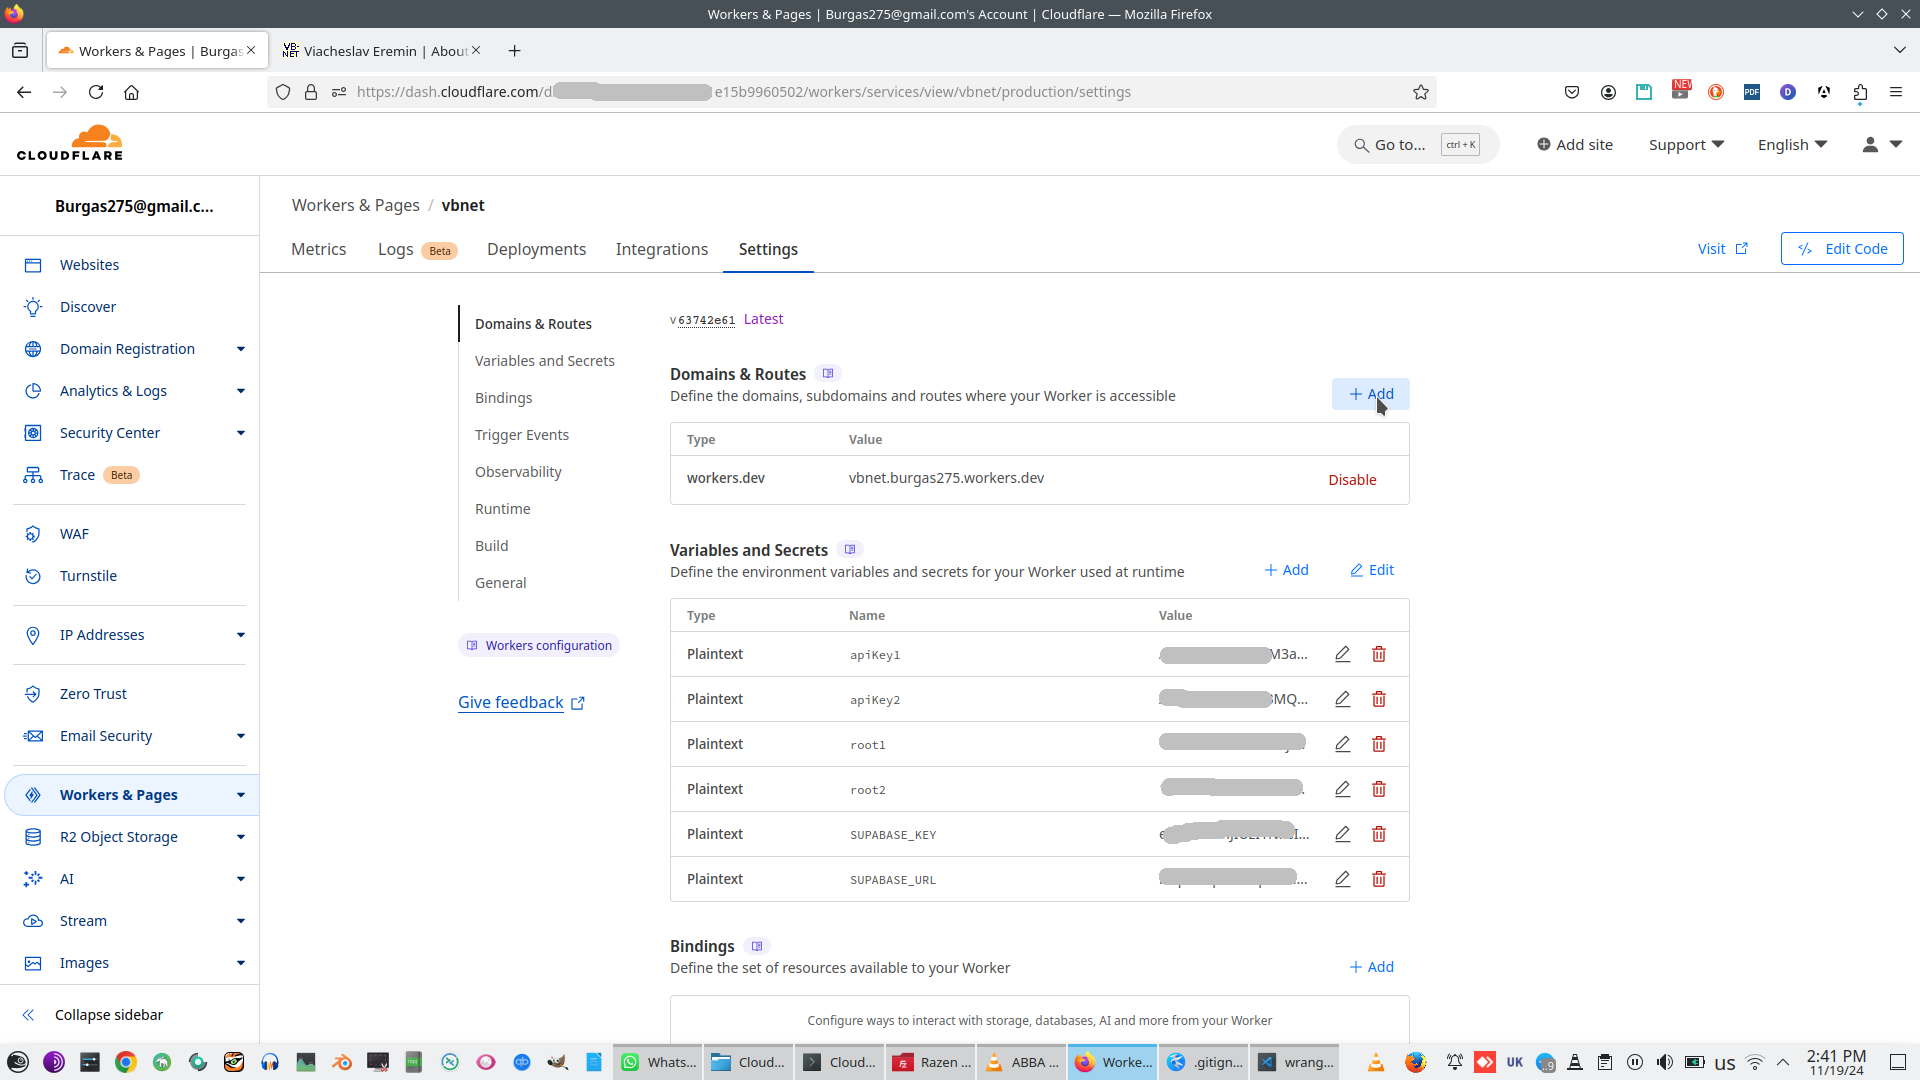Screen dimensions: 1920x1080
Task: Bookmark this page with the star icon
Action: point(1421,92)
